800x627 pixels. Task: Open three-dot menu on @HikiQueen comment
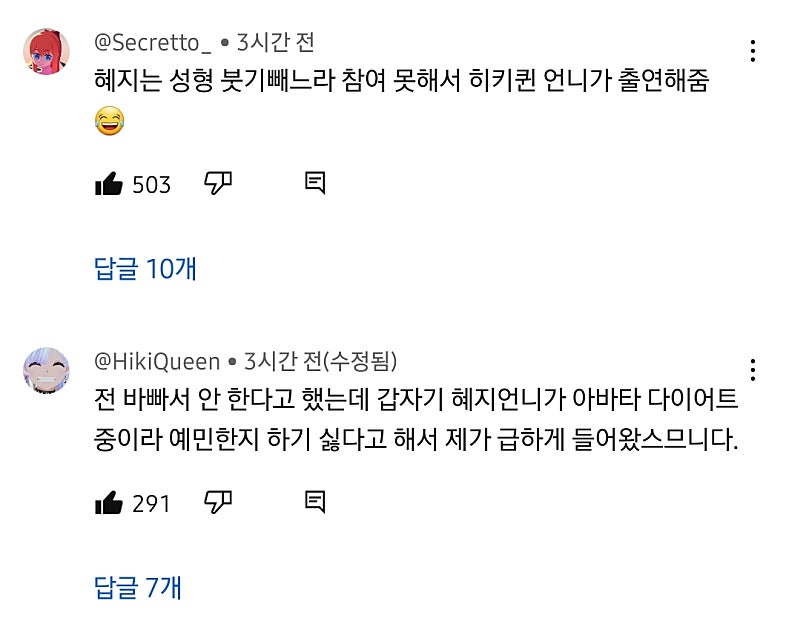pyautogui.click(x=753, y=370)
